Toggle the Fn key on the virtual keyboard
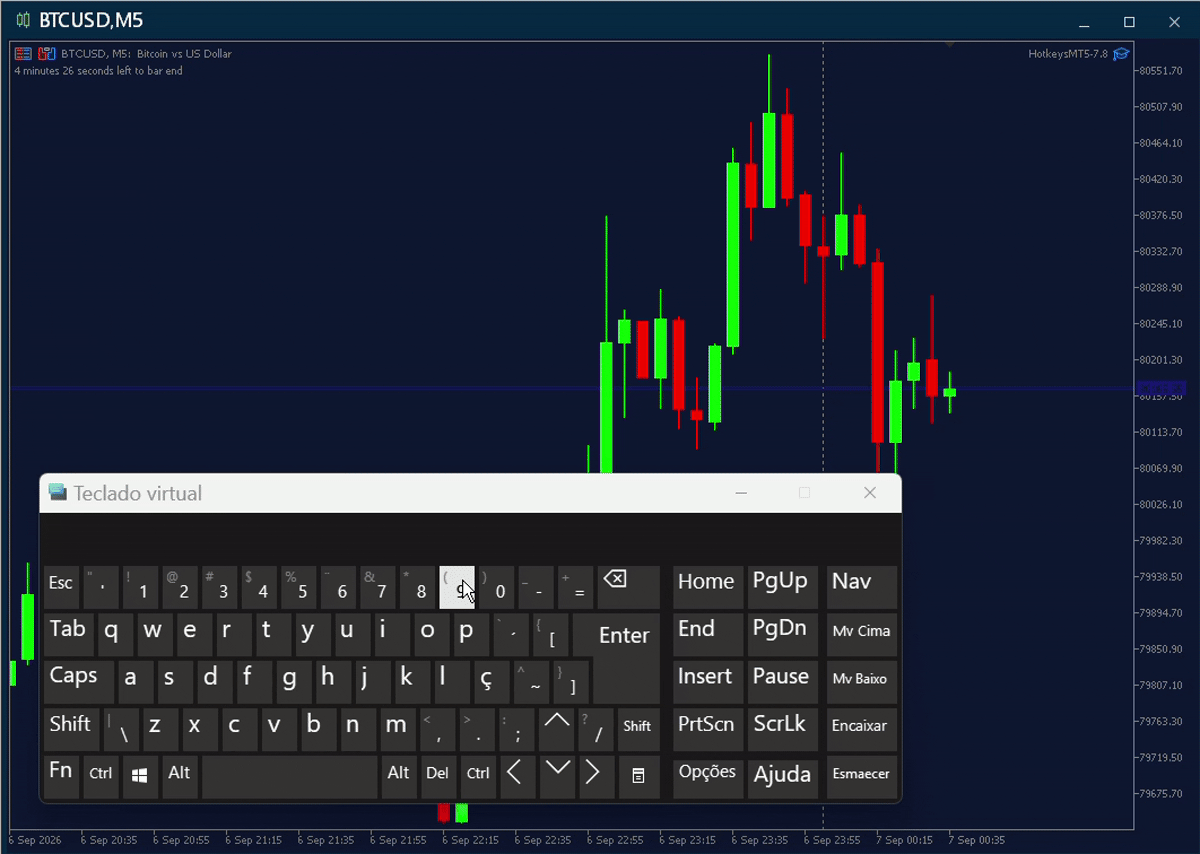This screenshot has width=1200, height=854. tap(62, 776)
